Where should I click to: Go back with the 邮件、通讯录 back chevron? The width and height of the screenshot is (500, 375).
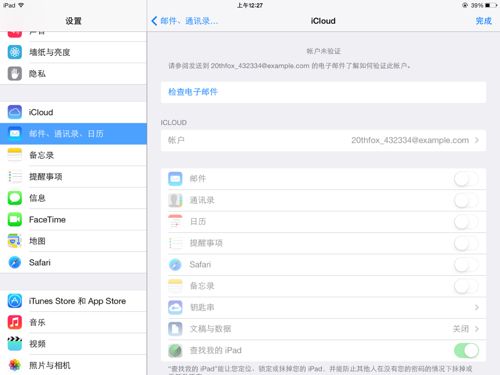[x=154, y=21]
